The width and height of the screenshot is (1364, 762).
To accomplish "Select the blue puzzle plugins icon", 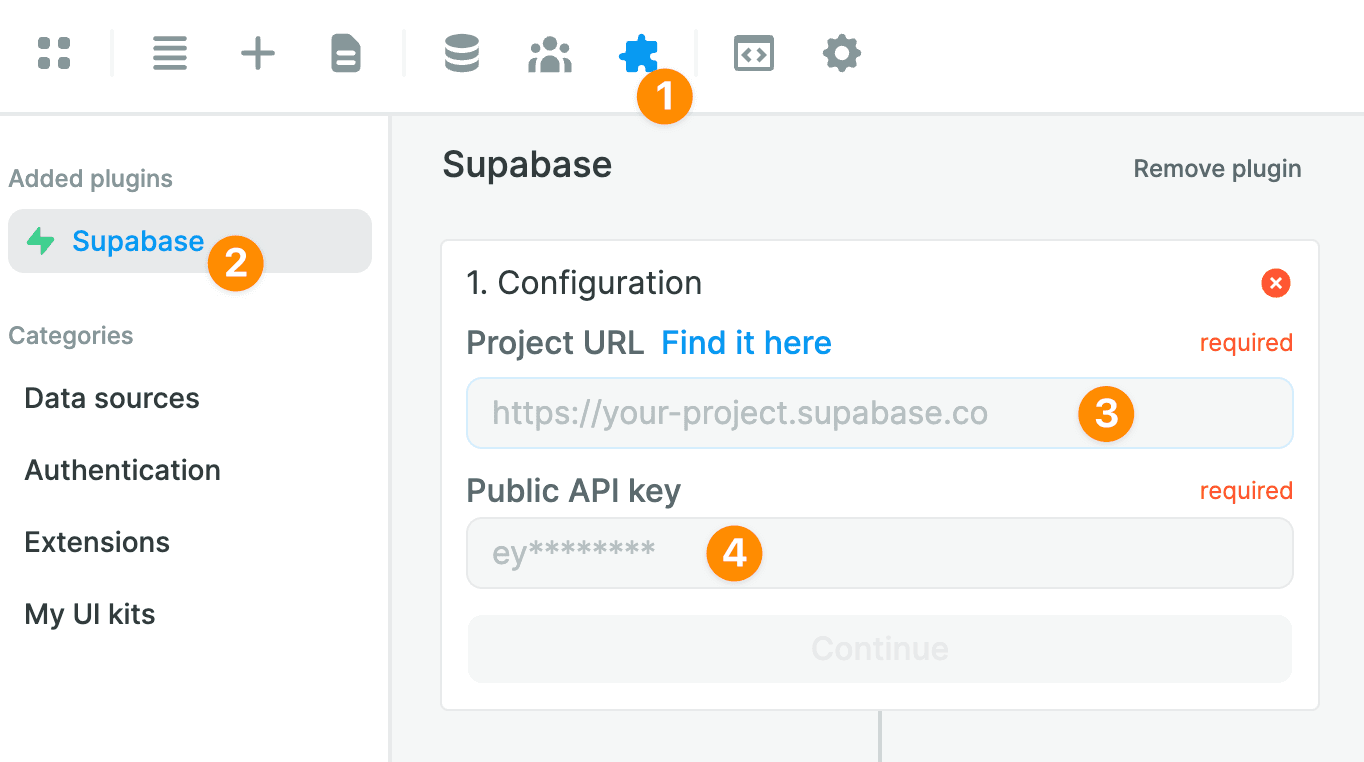I will pyautogui.click(x=639, y=54).
